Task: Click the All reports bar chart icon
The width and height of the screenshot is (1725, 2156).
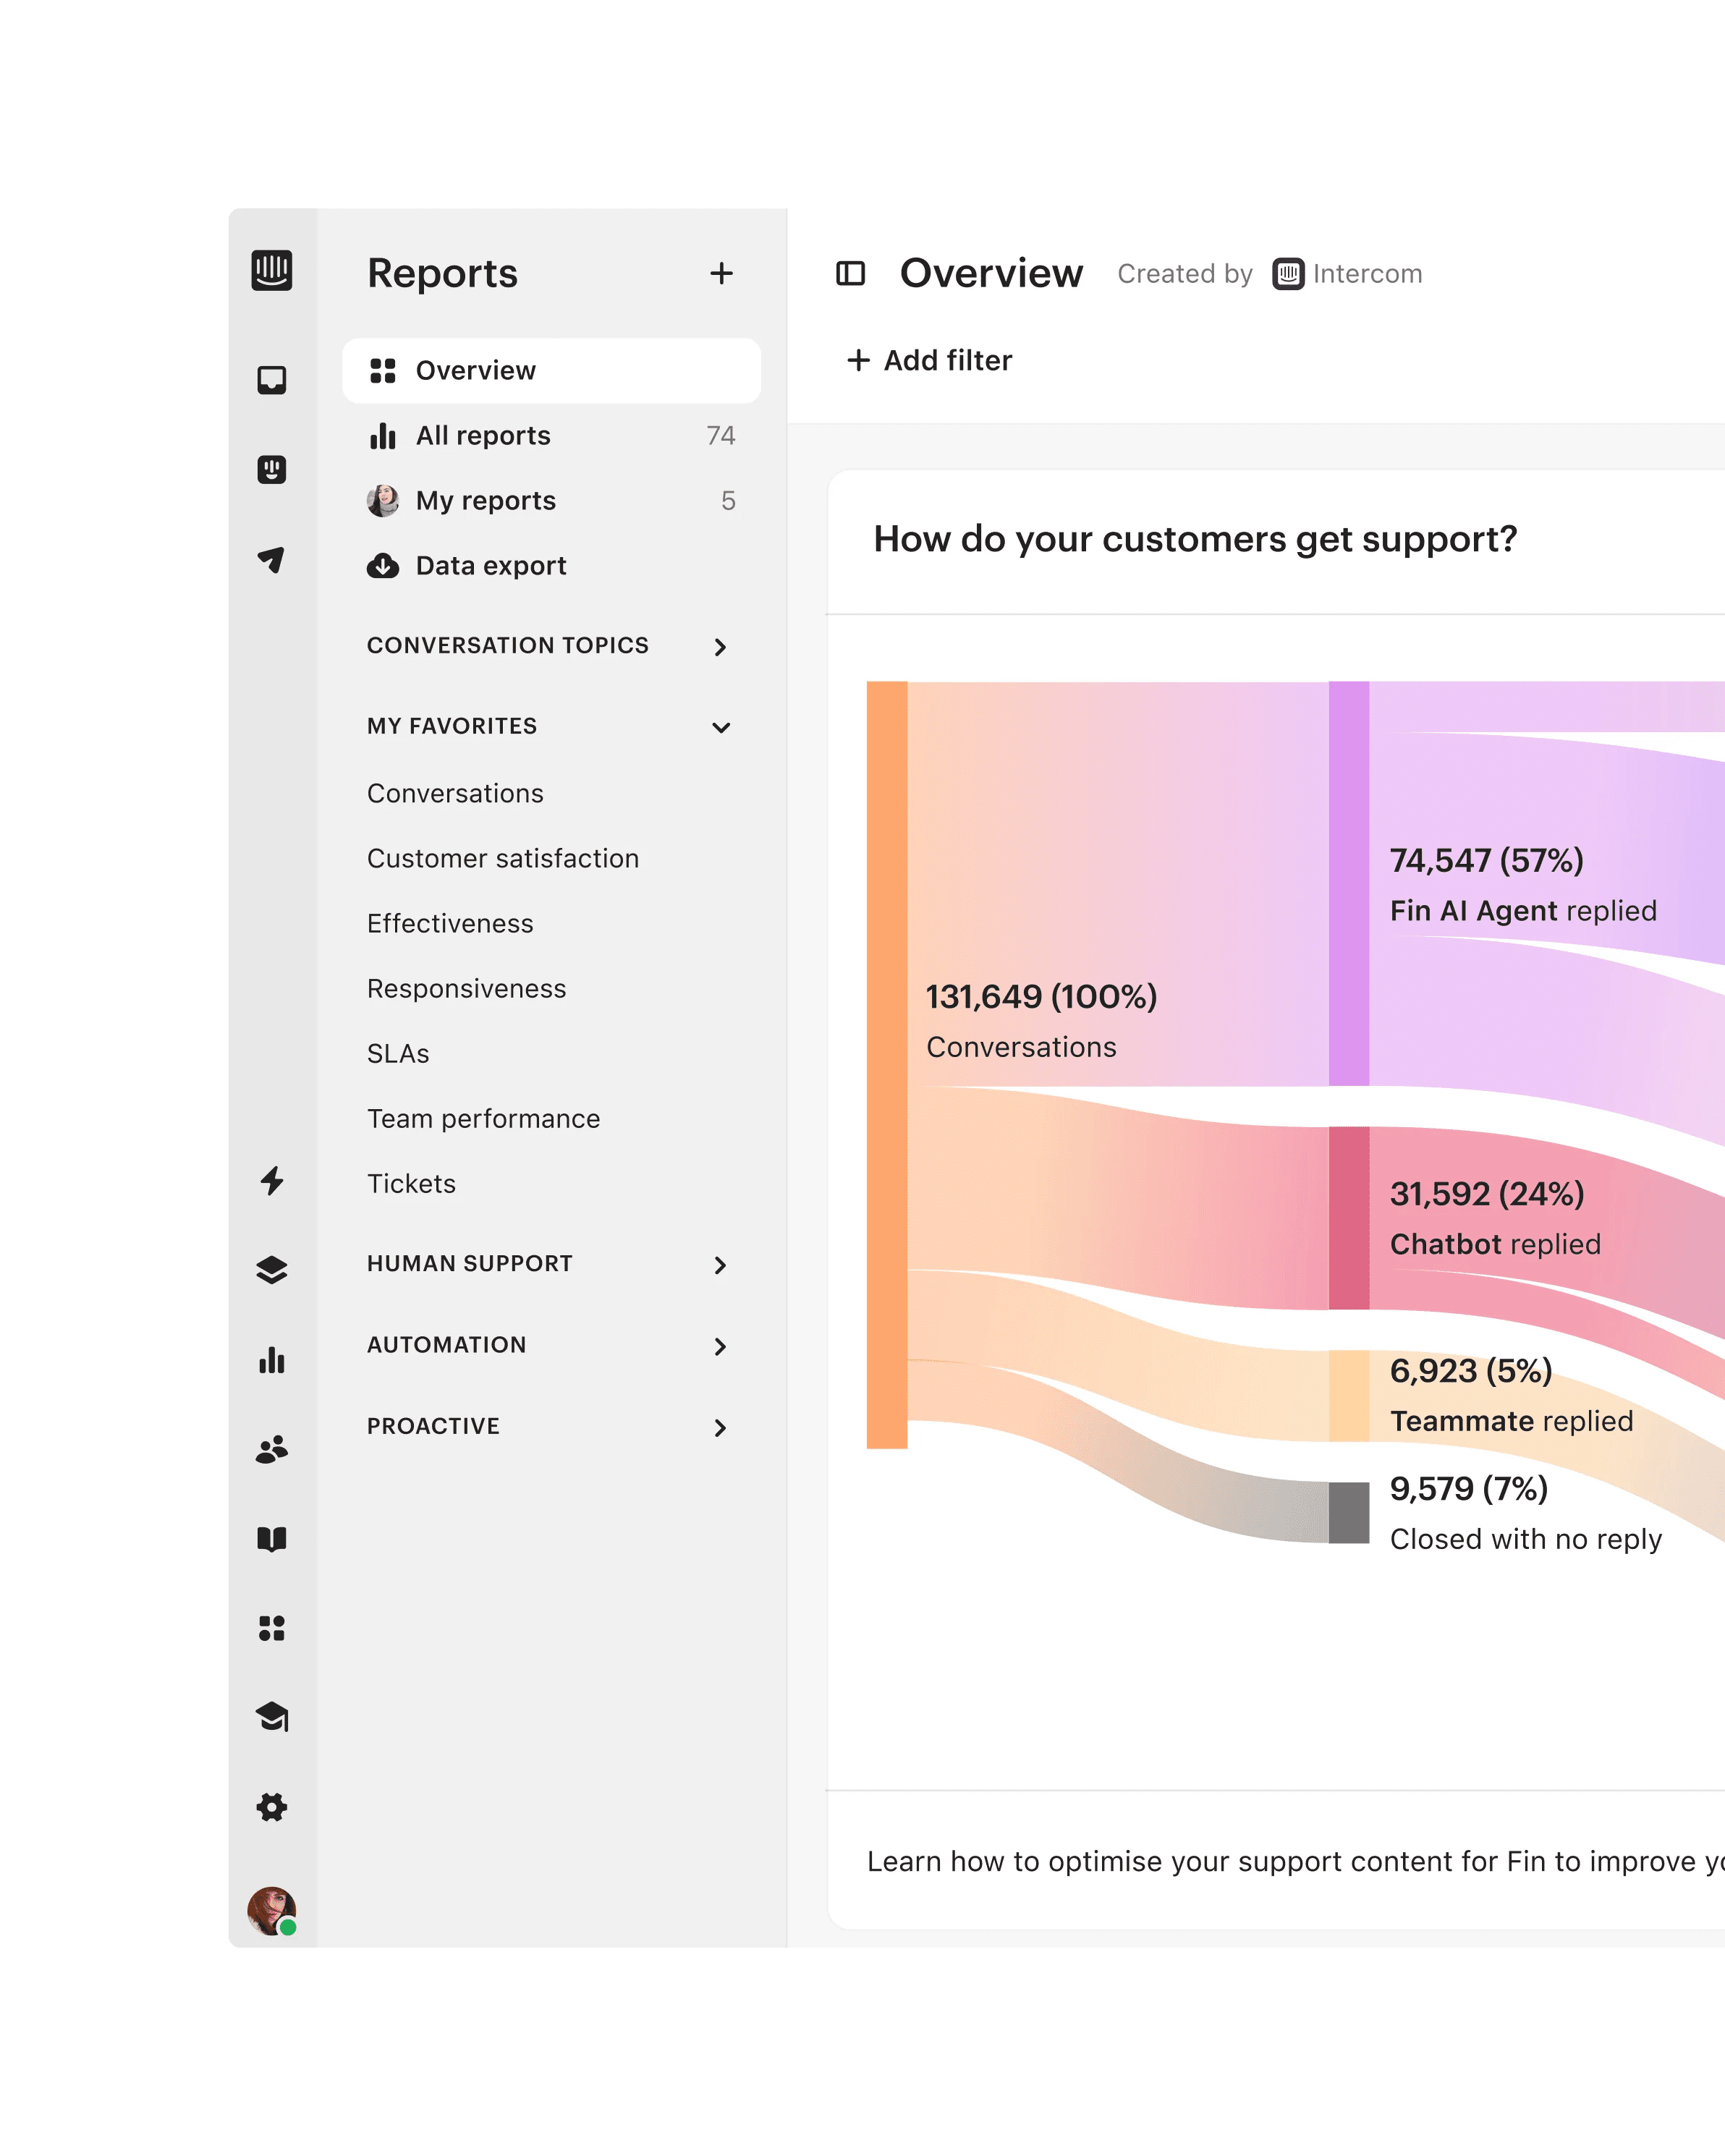Action: (382, 436)
